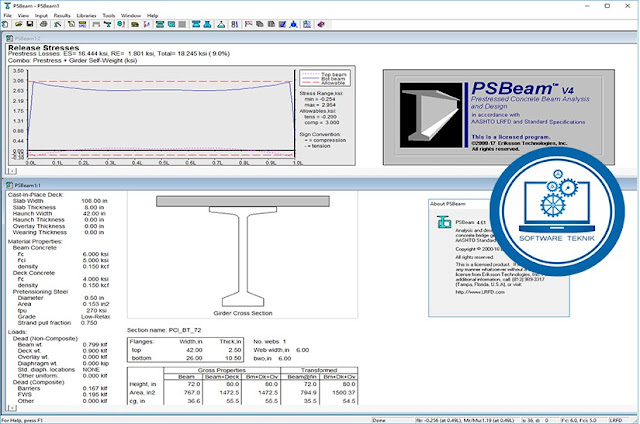Click the 'About PSBeam' dialog title
640x424 pixels.
coord(448,204)
